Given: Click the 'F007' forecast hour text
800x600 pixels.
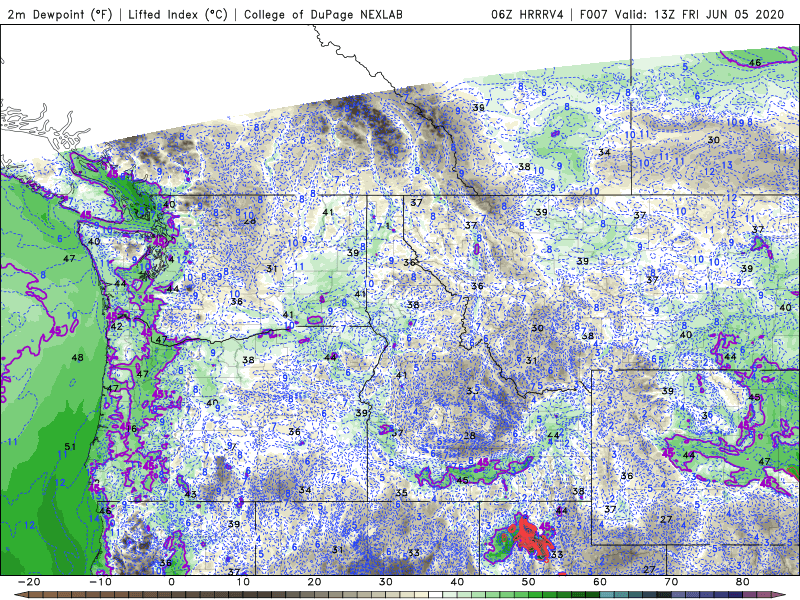Looking at the screenshot, I should pos(593,14).
